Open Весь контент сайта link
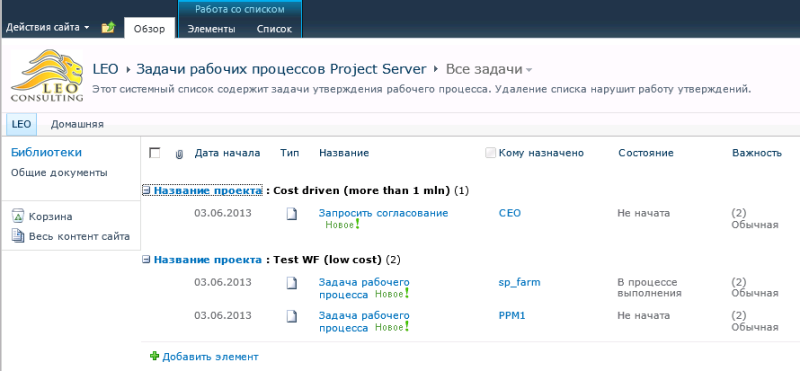This screenshot has height=371, width=800. [x=79, y=236]
